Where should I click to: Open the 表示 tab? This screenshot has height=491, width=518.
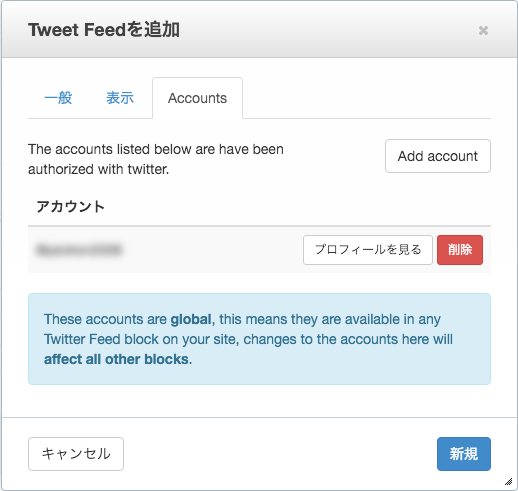point(120,98)
